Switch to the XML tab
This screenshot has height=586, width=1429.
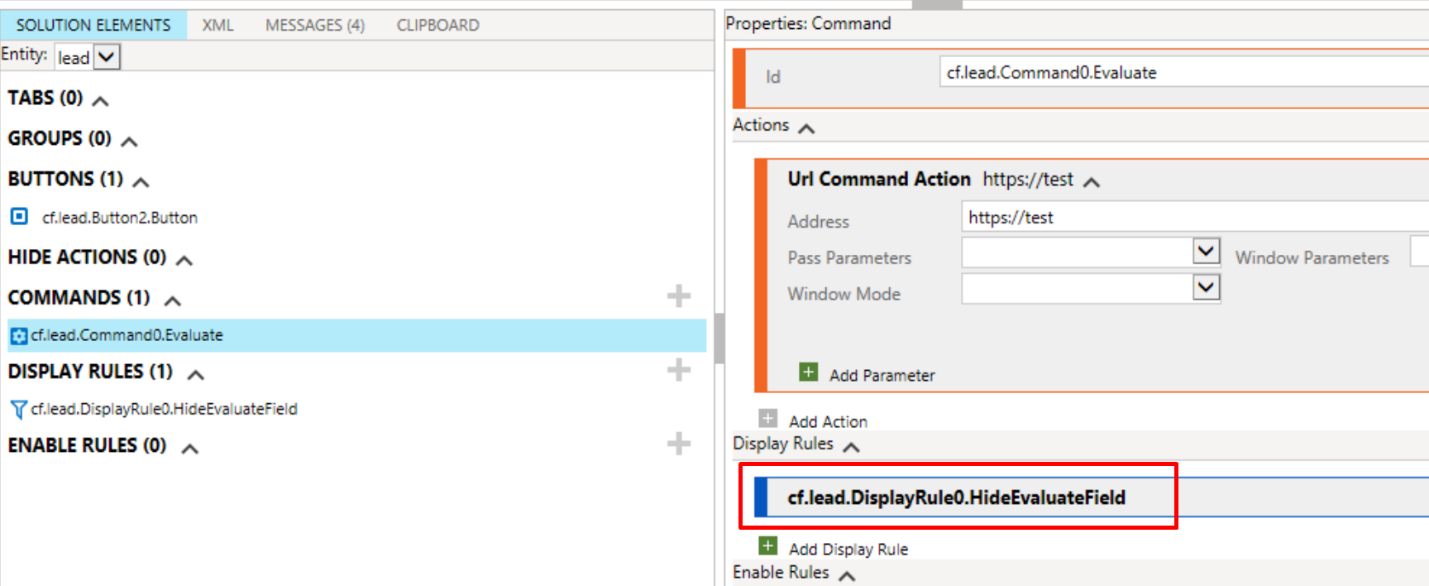pyautogui.click(x=218, y=25)
